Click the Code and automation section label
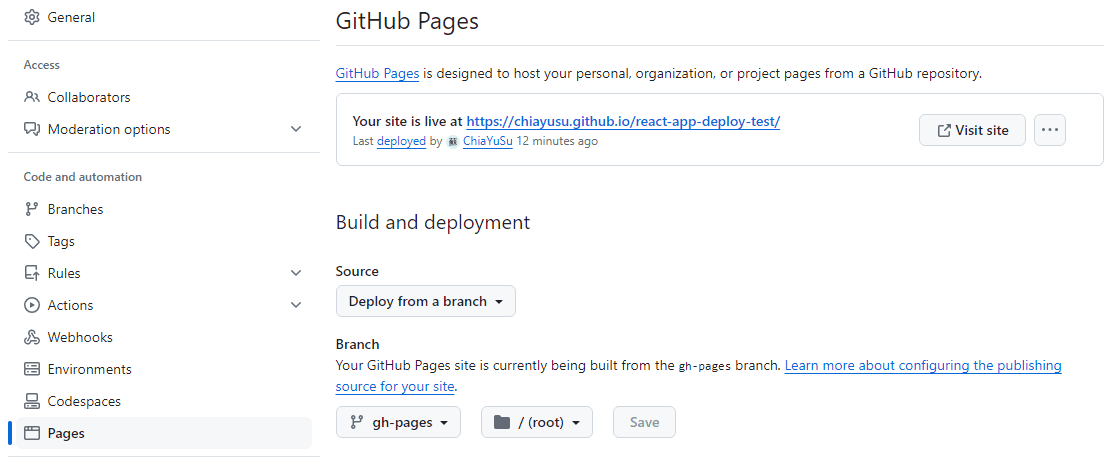 [83, 177]
